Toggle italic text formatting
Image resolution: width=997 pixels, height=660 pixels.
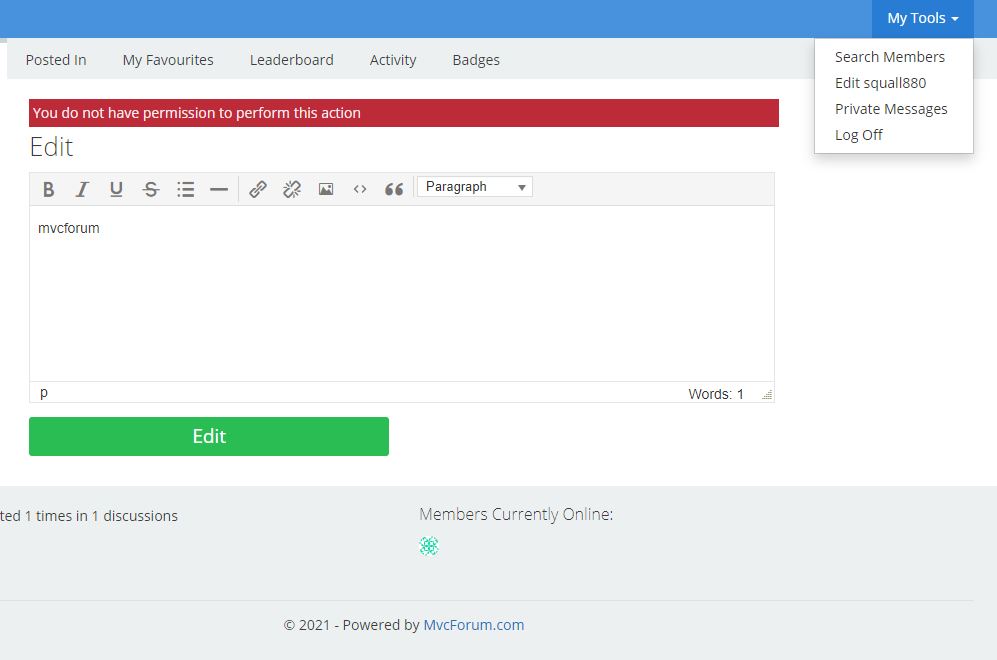tap(82, 189)
